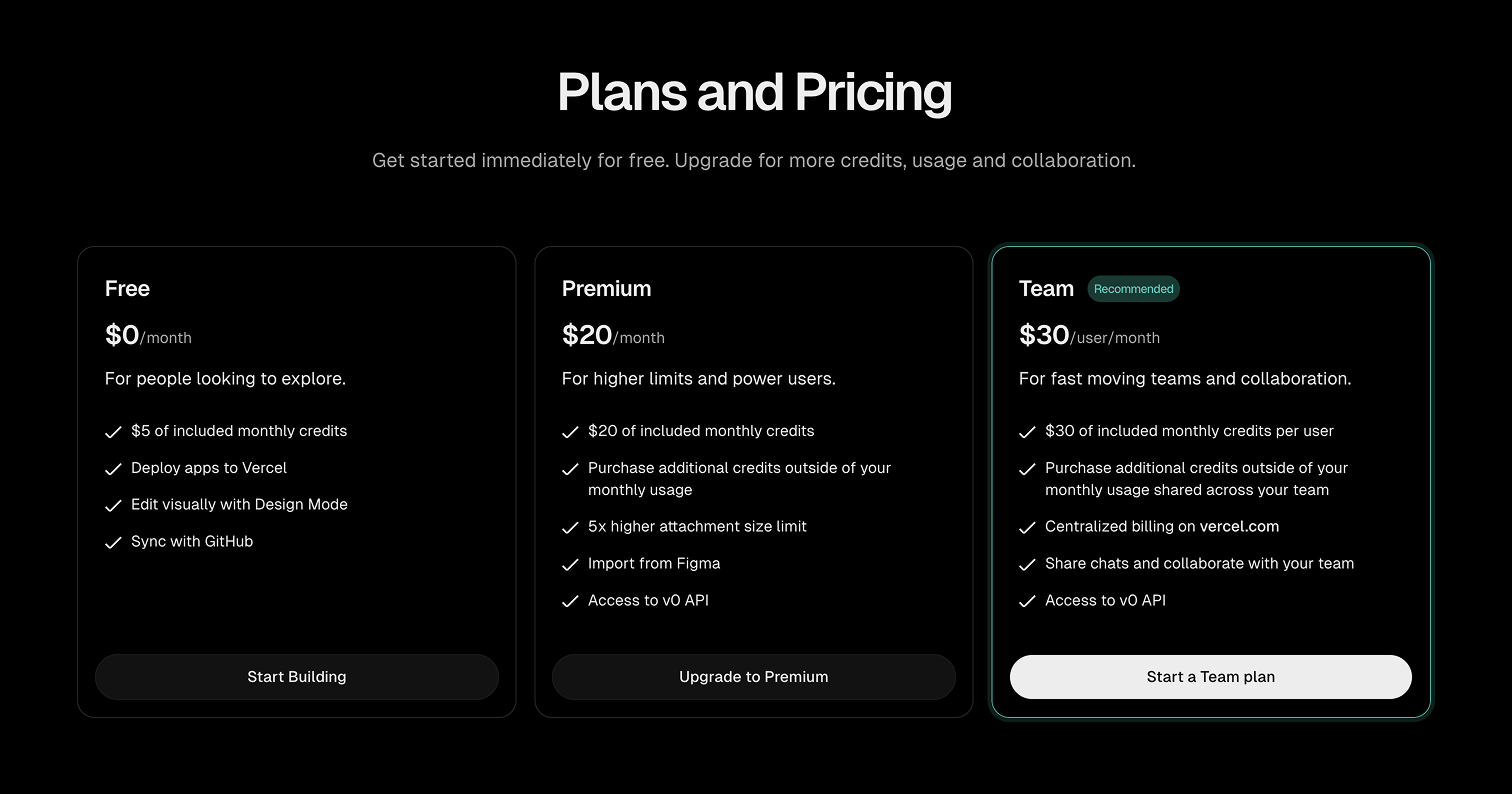Click checkmark next to Import from Figma

tap(570, 565)
